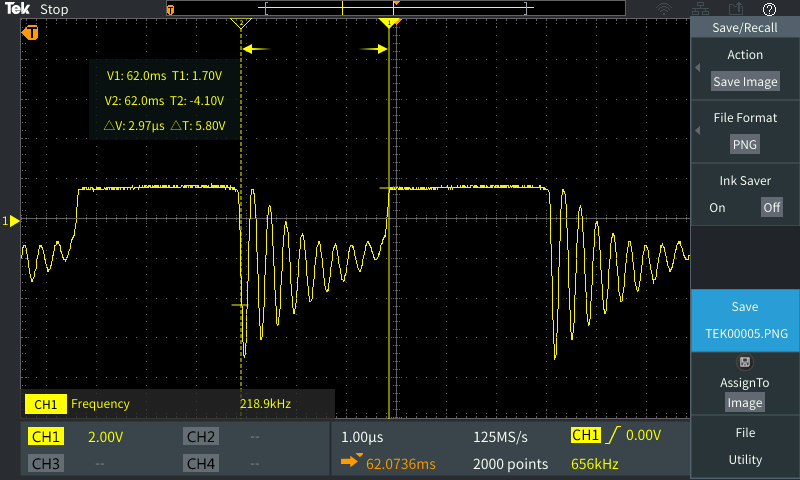Click the 218.9kHz frequency reading
This screenshot has width=800, height=480.
tap(265, 404)
